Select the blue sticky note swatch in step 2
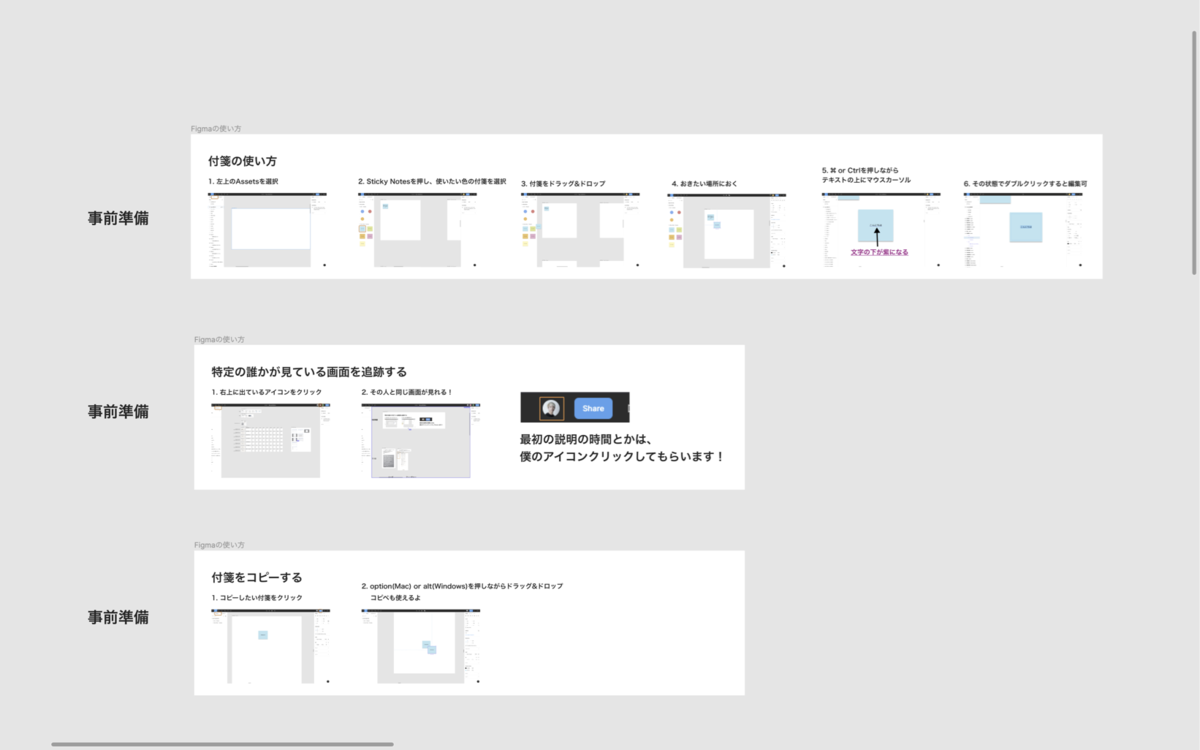1200x750 pixels. [x=362, y=229]
